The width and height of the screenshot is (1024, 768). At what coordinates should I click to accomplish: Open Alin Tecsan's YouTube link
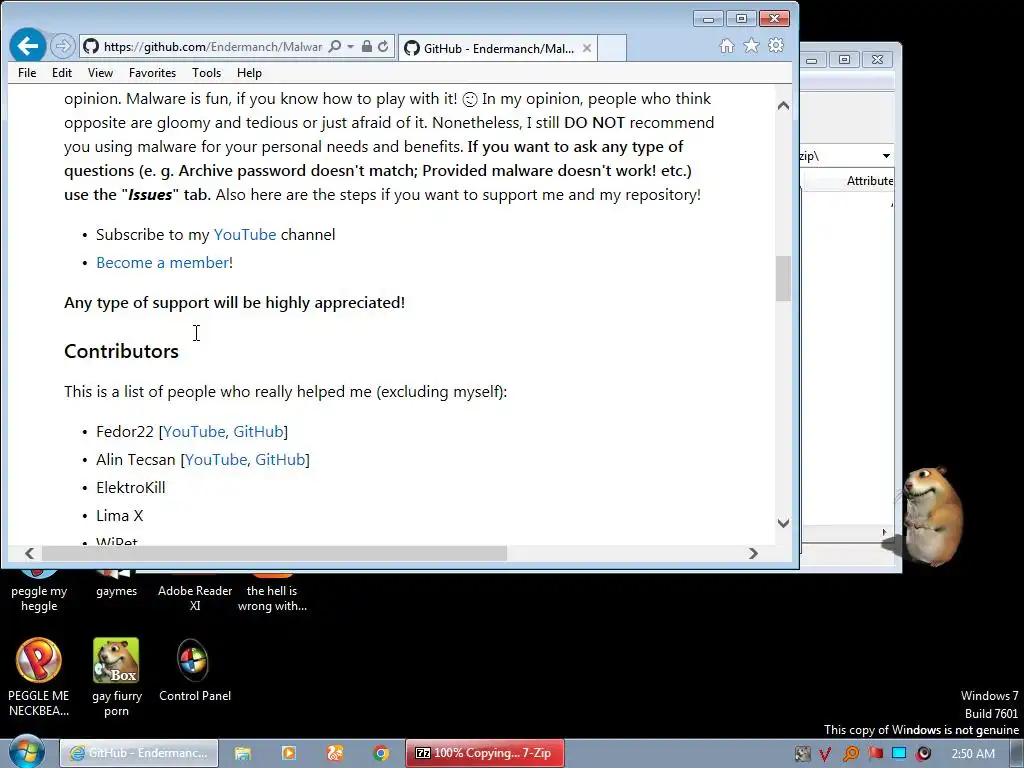coord(216,460)
